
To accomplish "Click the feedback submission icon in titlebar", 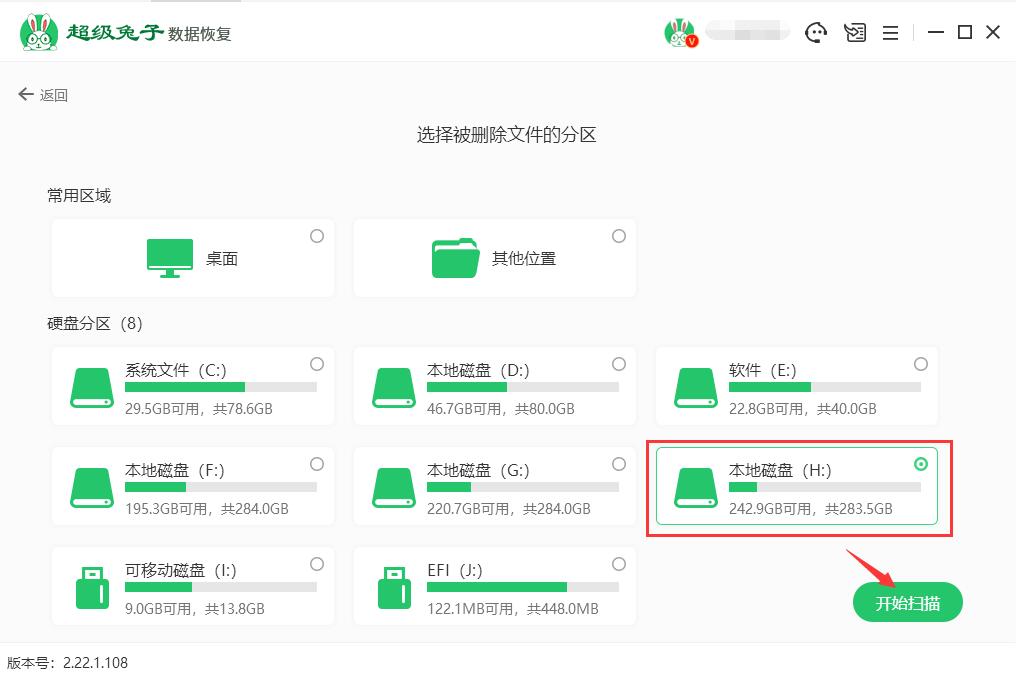I will (x=855, y=32).
